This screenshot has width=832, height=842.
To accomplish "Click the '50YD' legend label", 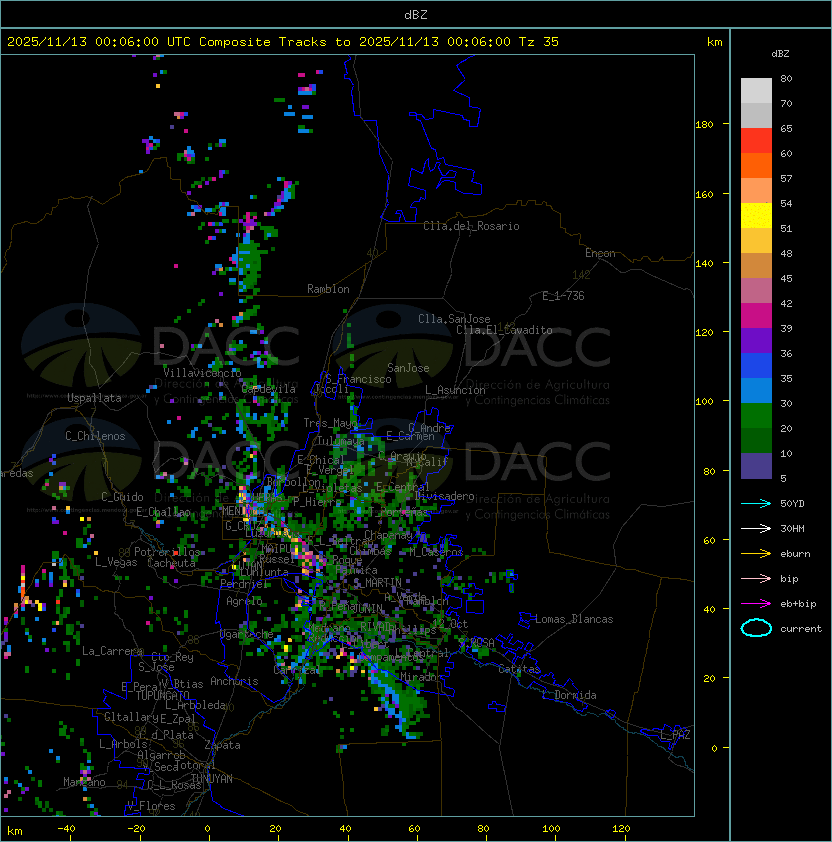I will [792, 503].
